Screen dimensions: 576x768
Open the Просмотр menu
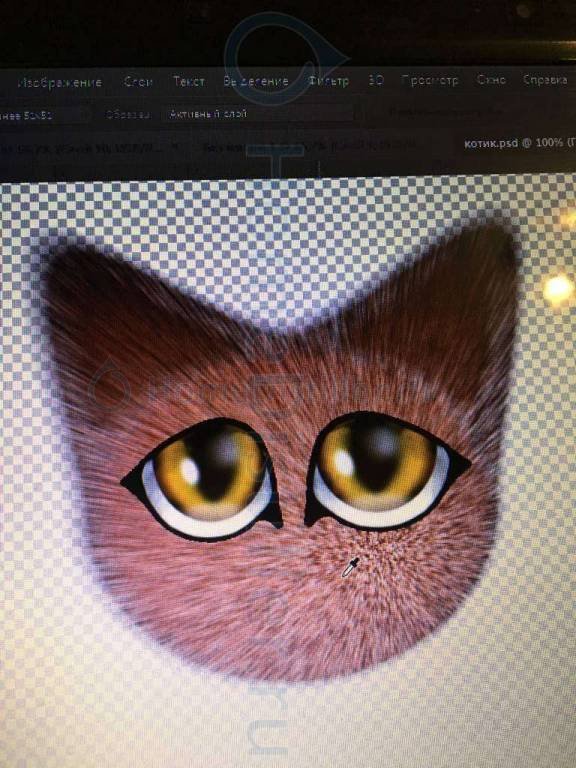pos(430,80)
